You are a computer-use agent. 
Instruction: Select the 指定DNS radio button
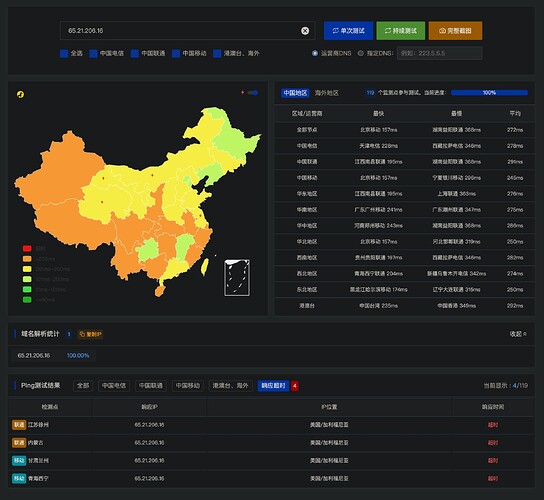pos(361,53)
